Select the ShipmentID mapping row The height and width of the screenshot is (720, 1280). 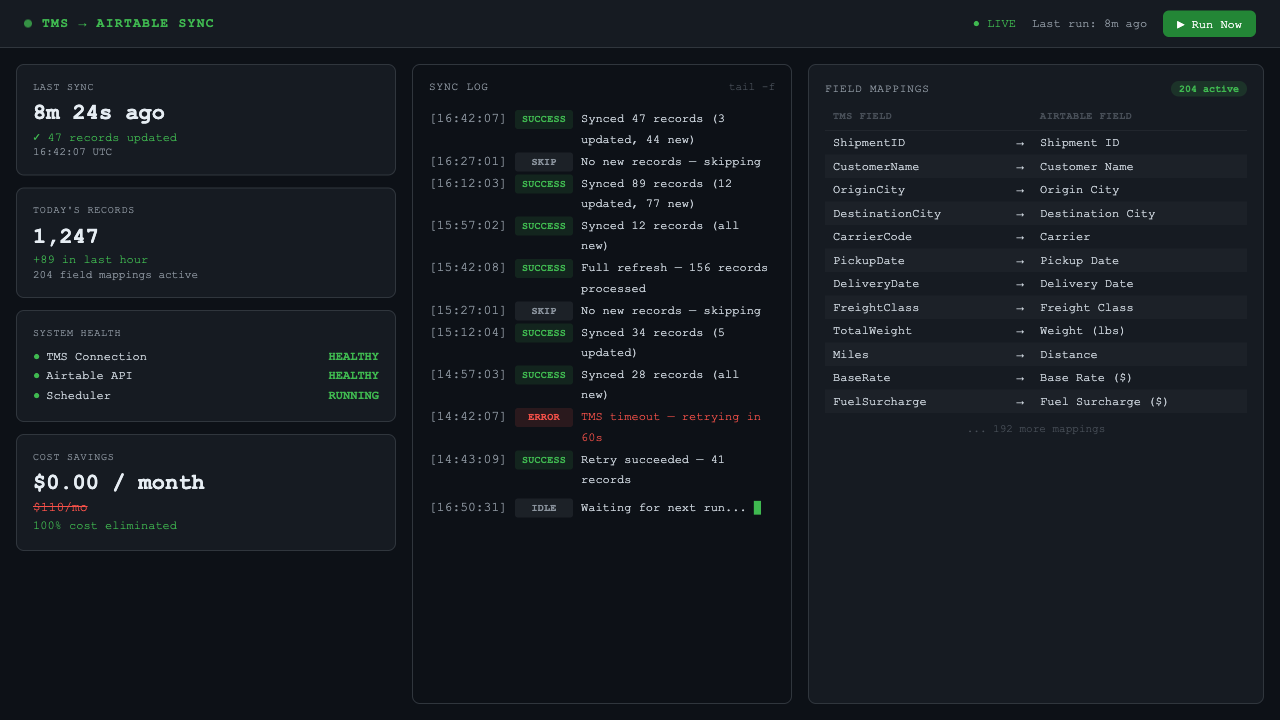1036,143
